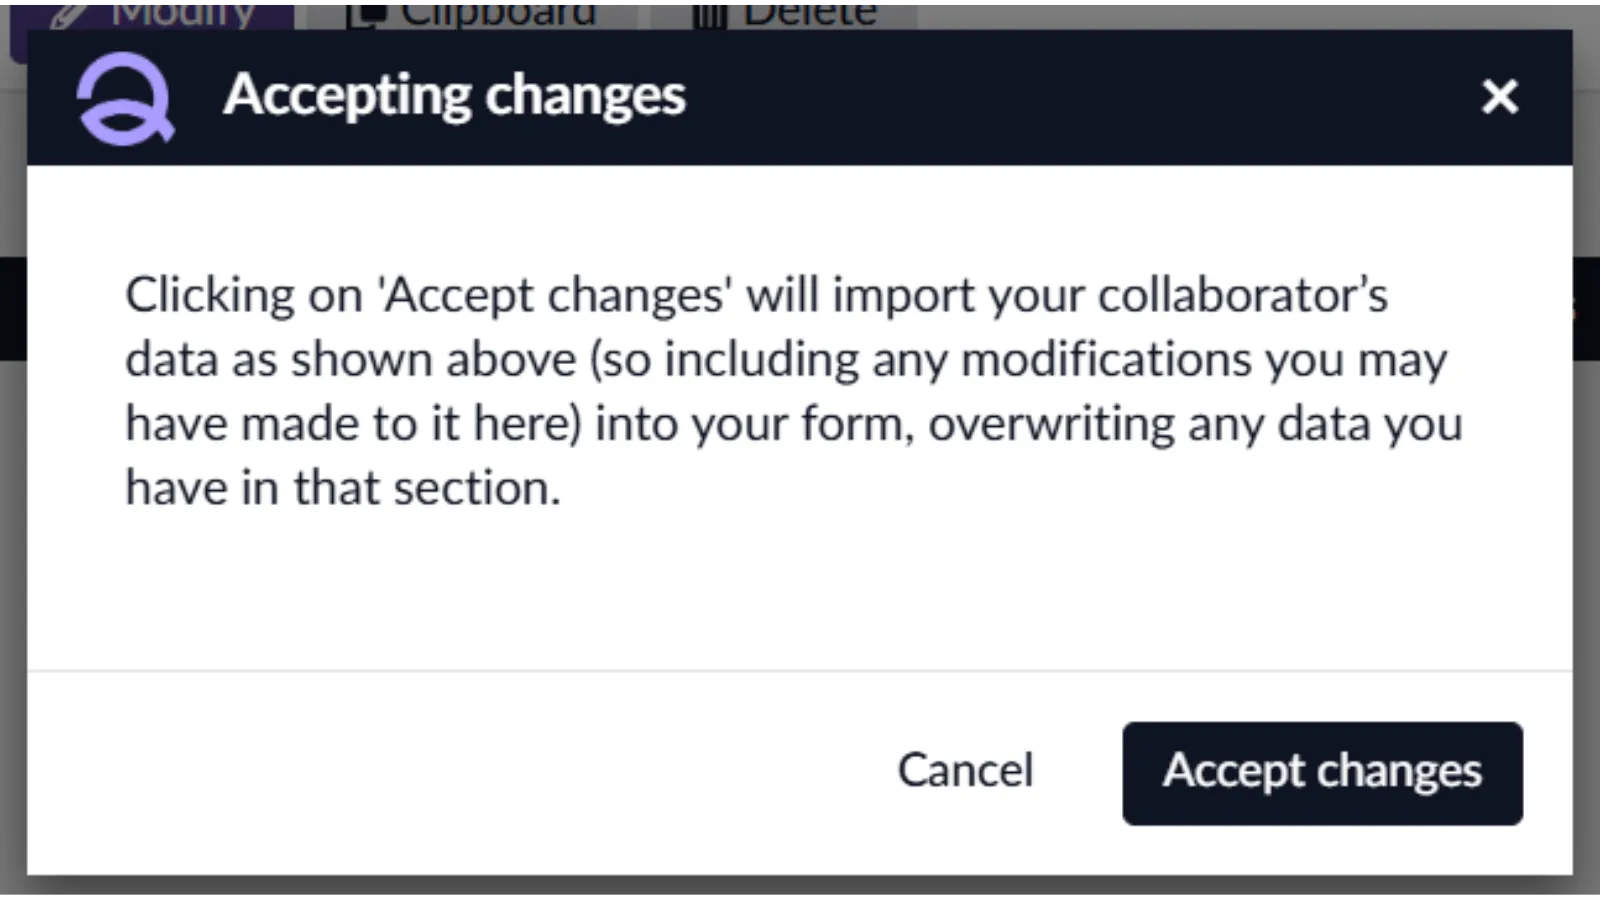The width and height of the screenshot is (1600, 900).
Task: Confirm with the Accept changes button
Action: click(x=1322, y=773)
